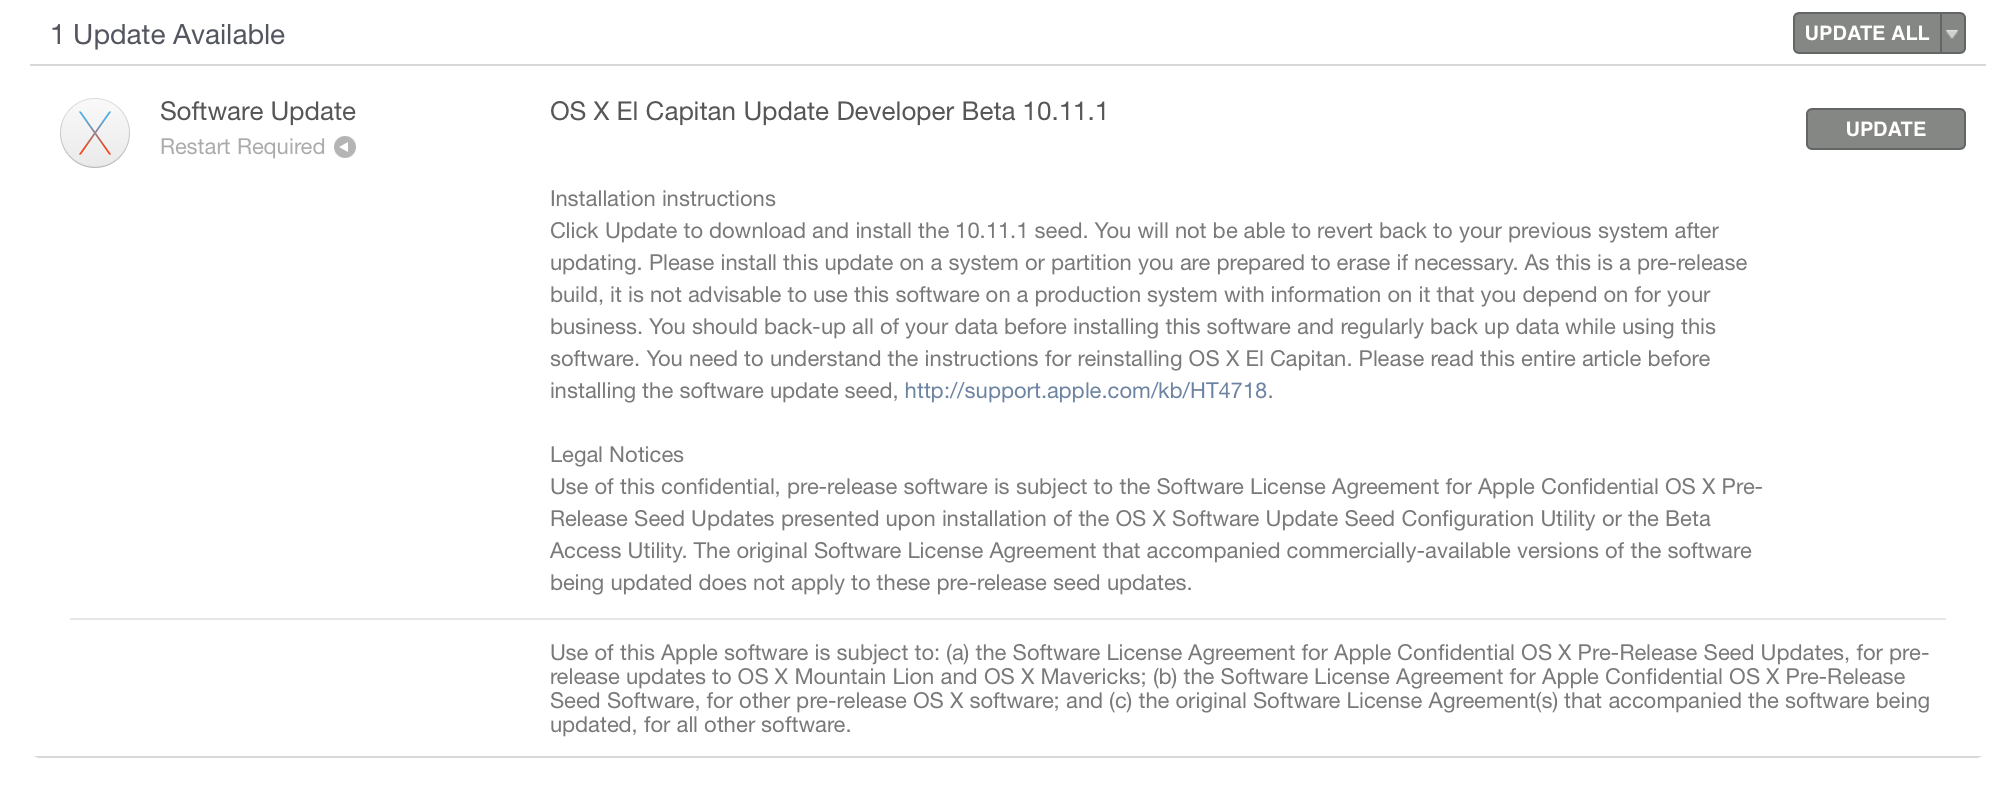The height and width of the screenshot is (800, 2012).
Task: Click UPDATE for the El Capitan beta
Action: [x=1885, y=129]
